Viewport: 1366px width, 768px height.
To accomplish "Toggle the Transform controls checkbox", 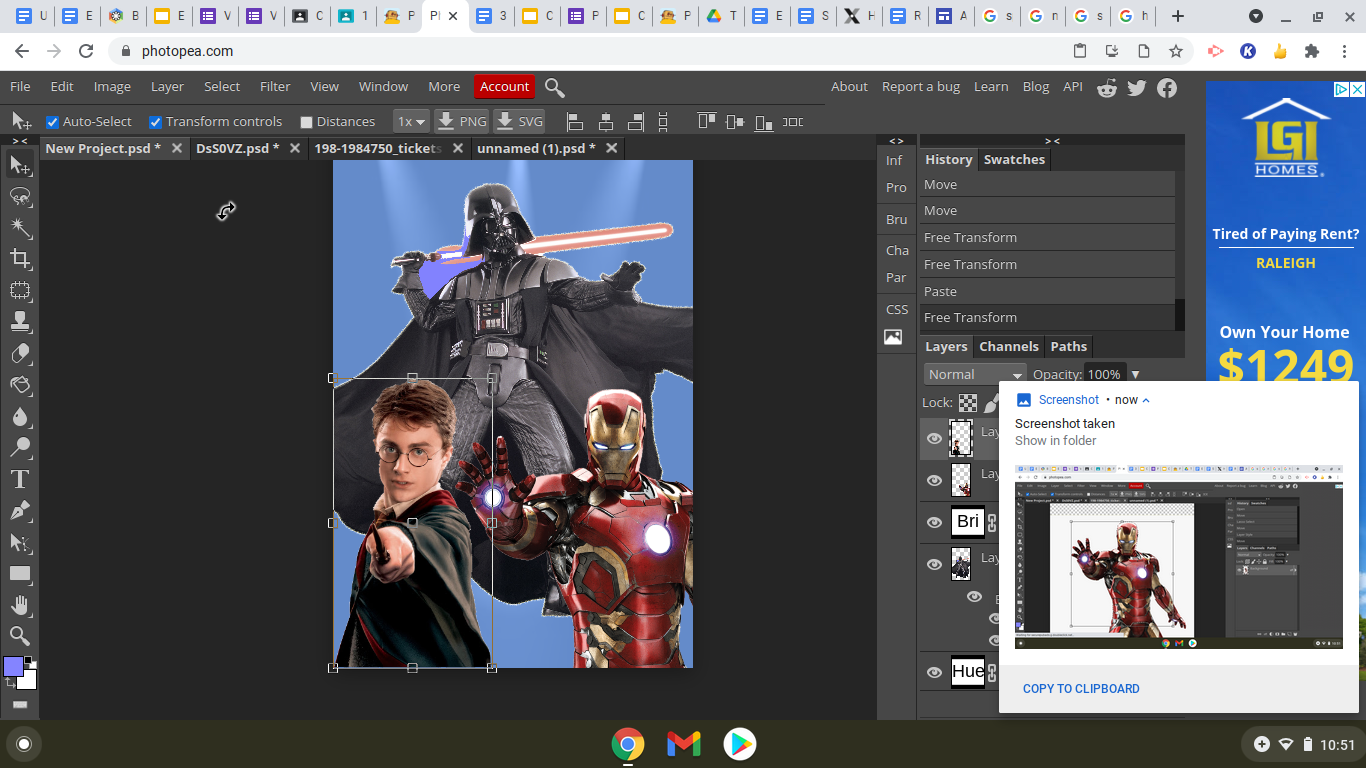I will [x=156, y=122].
